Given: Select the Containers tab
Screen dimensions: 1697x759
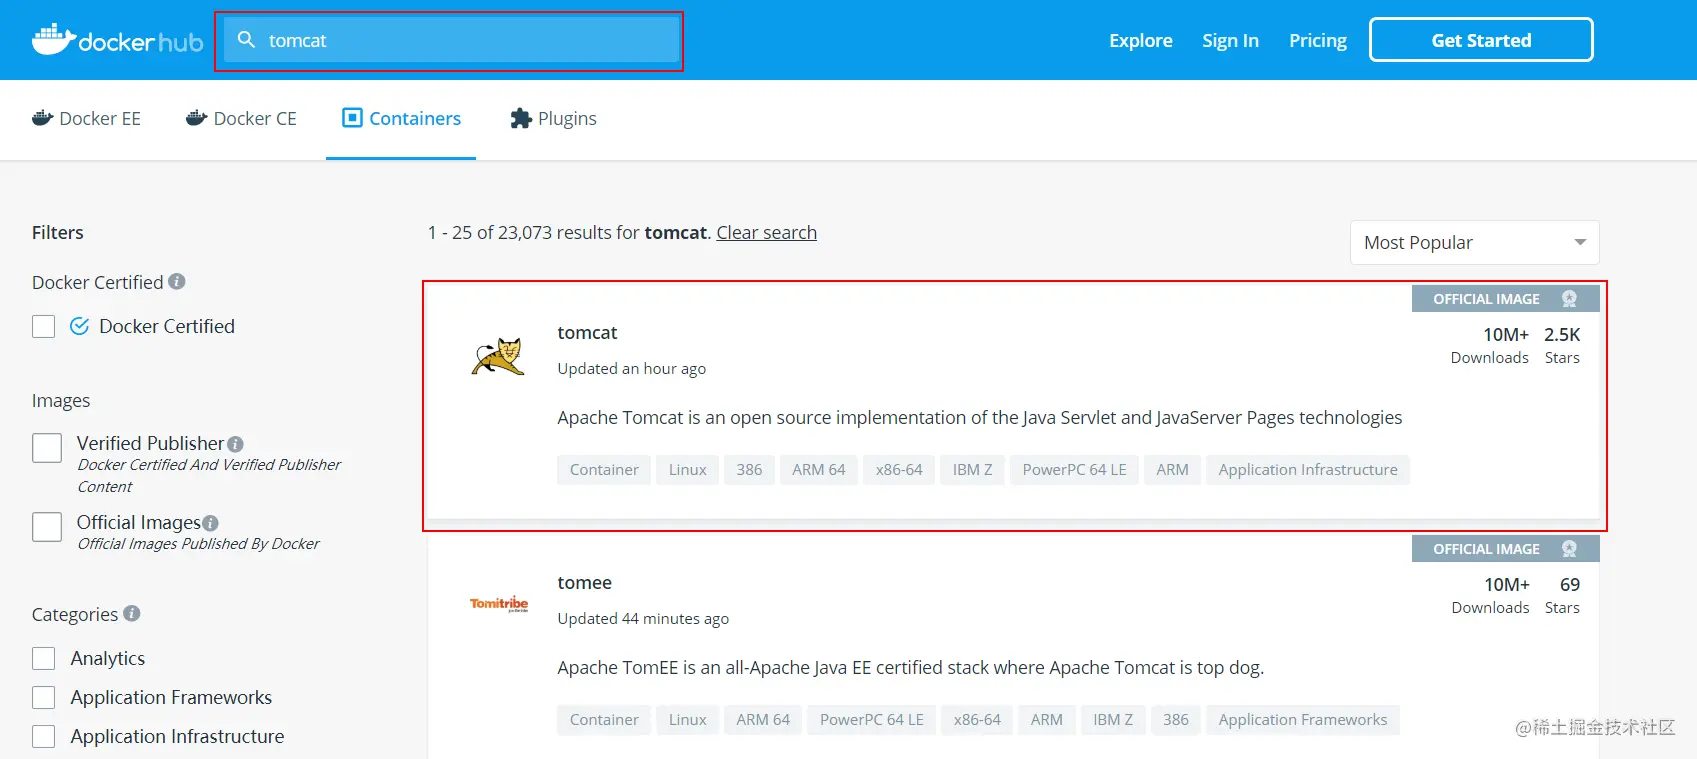Looking at the screenshot, I should 401,118.
